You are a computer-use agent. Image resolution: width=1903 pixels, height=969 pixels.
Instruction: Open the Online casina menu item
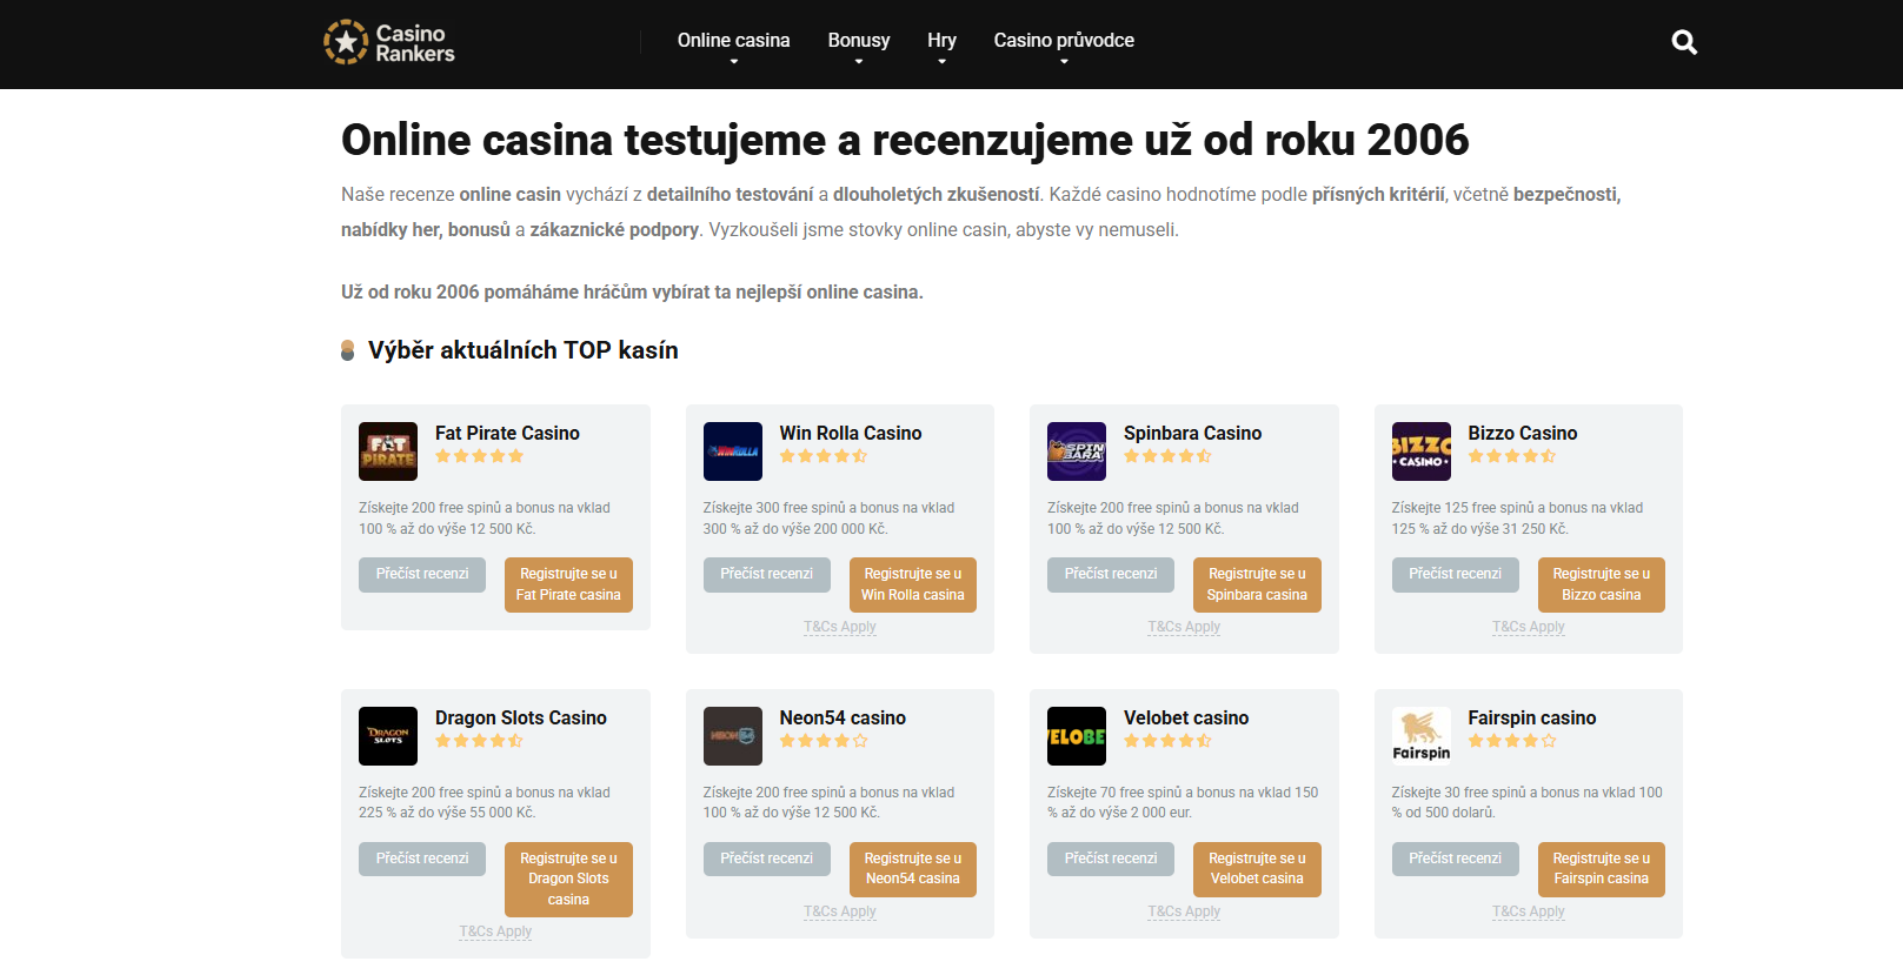pos(733,40)
